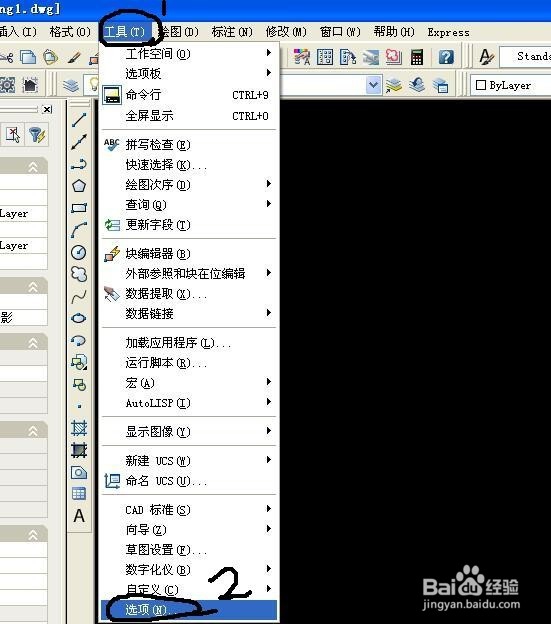The image size is (551, 624).
Task: Open the Tool Palettes window icon
Action: (325, 57)
